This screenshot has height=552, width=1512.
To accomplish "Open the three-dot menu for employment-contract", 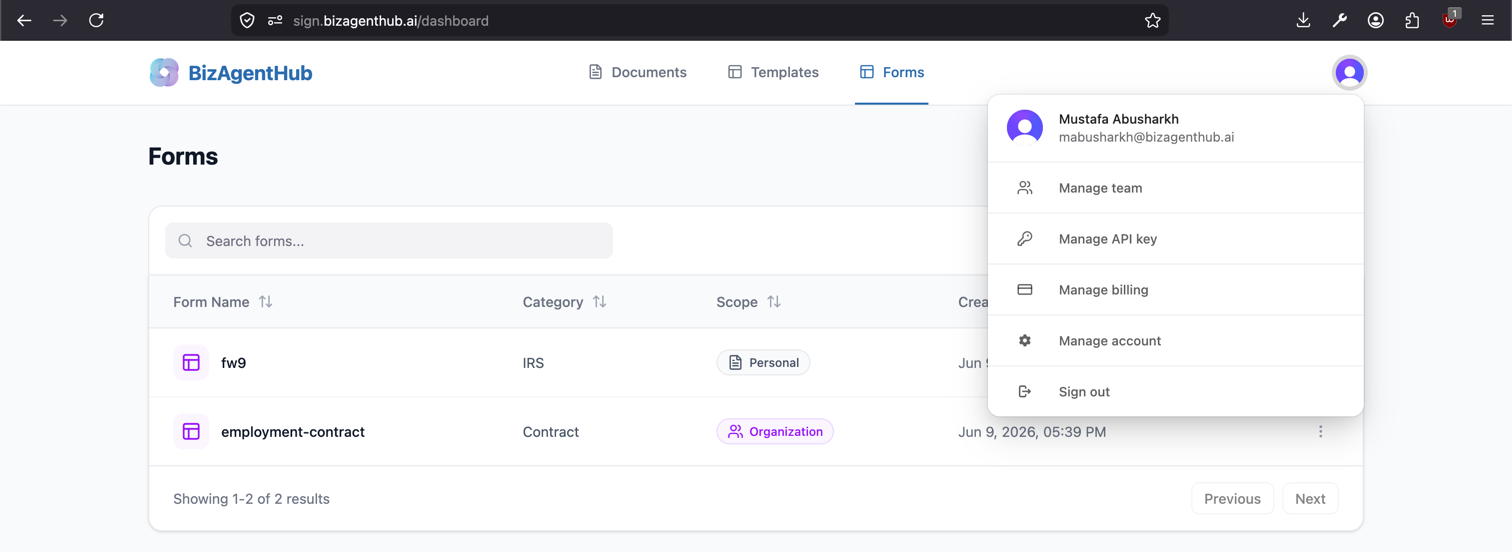I will (x=1320, y=432).
